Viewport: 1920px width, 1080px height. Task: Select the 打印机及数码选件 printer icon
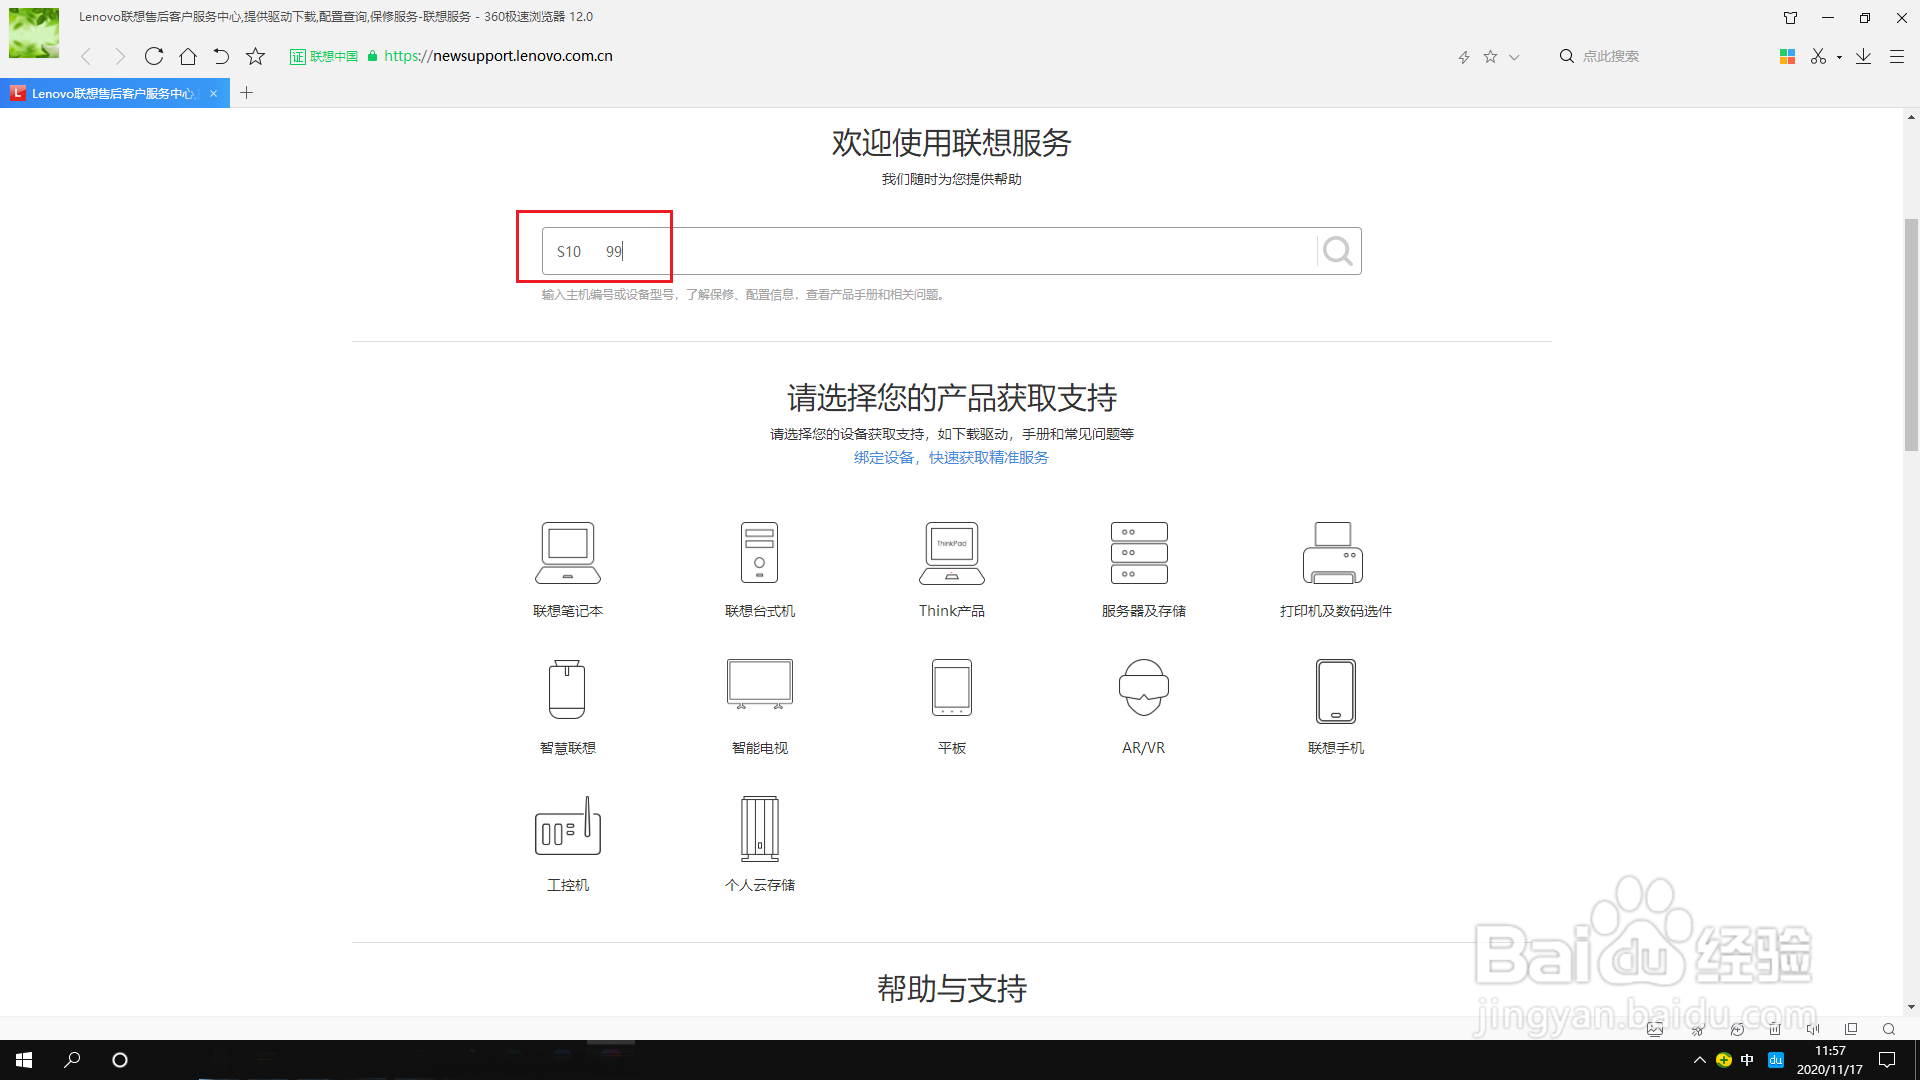pos(1333,553)
